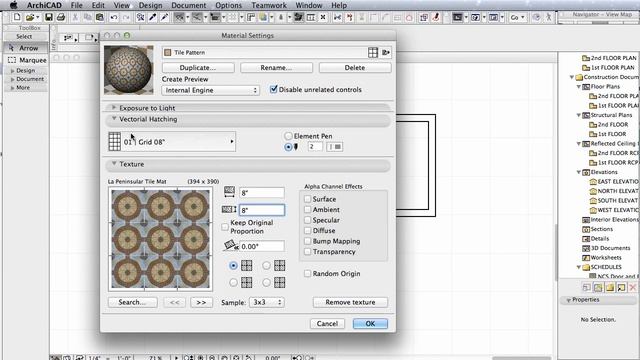Enable Keep Original Proportion checkbox

pyautogui.click(x=225, y=227)
